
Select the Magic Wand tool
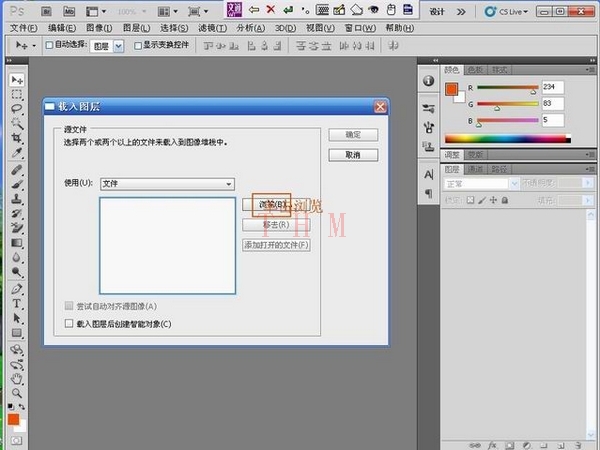16,123
